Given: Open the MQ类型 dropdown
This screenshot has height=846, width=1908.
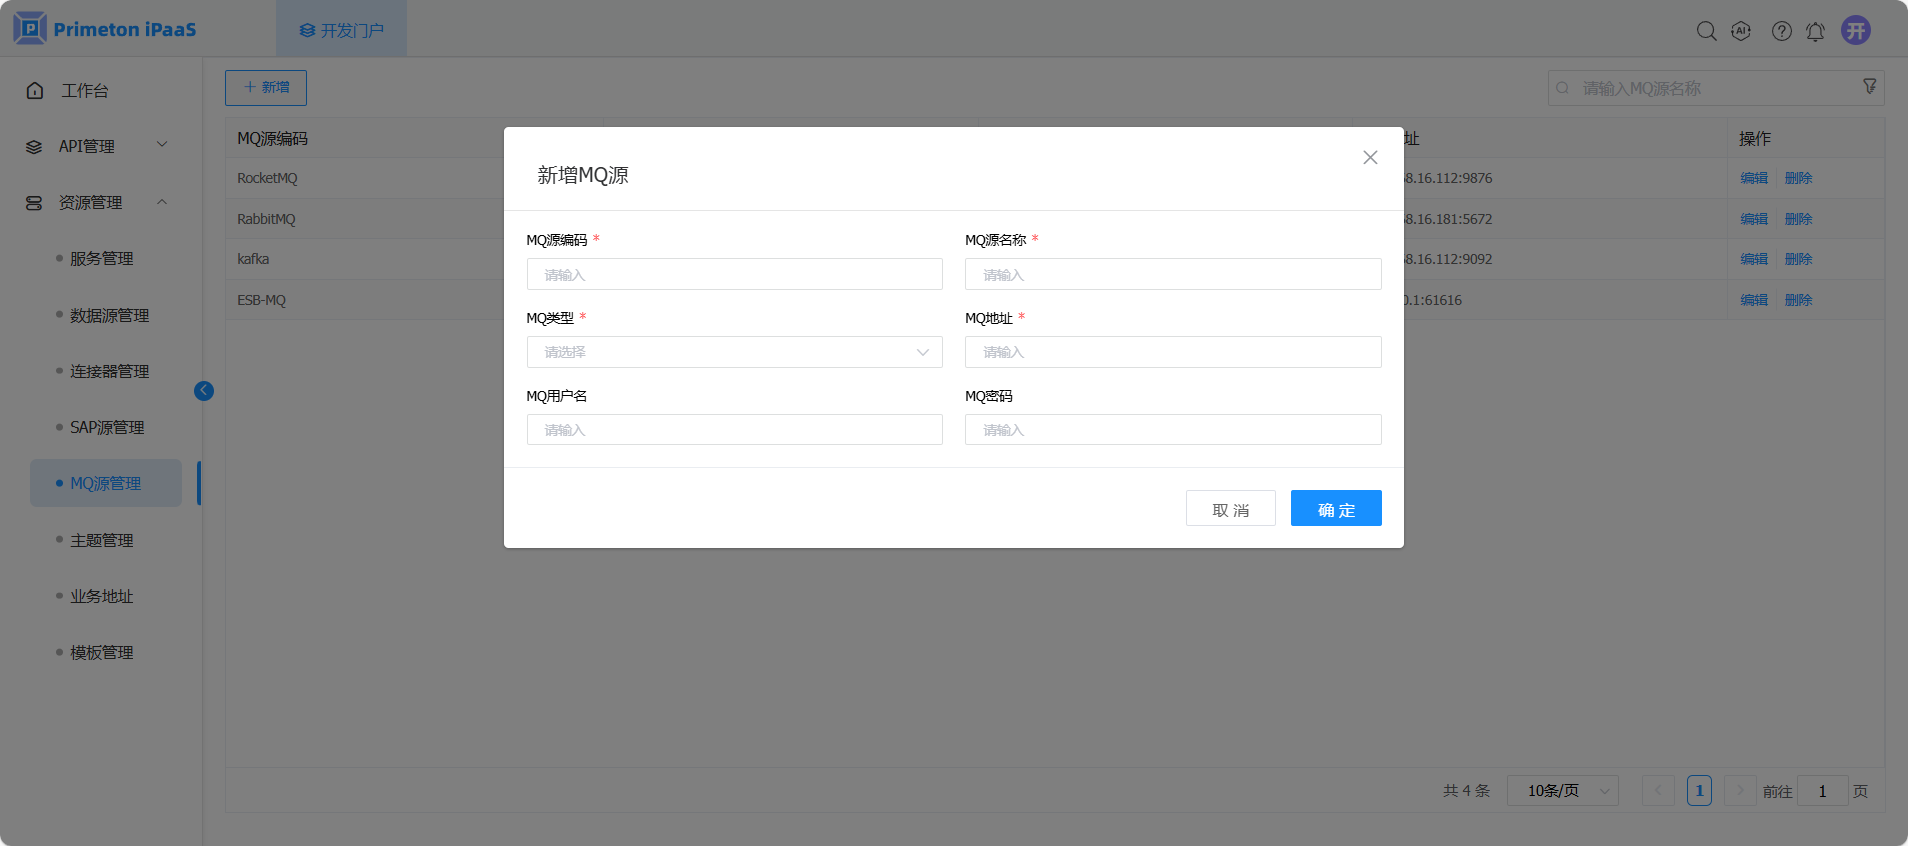Looking at the screenshot, I should pos(734,352).
